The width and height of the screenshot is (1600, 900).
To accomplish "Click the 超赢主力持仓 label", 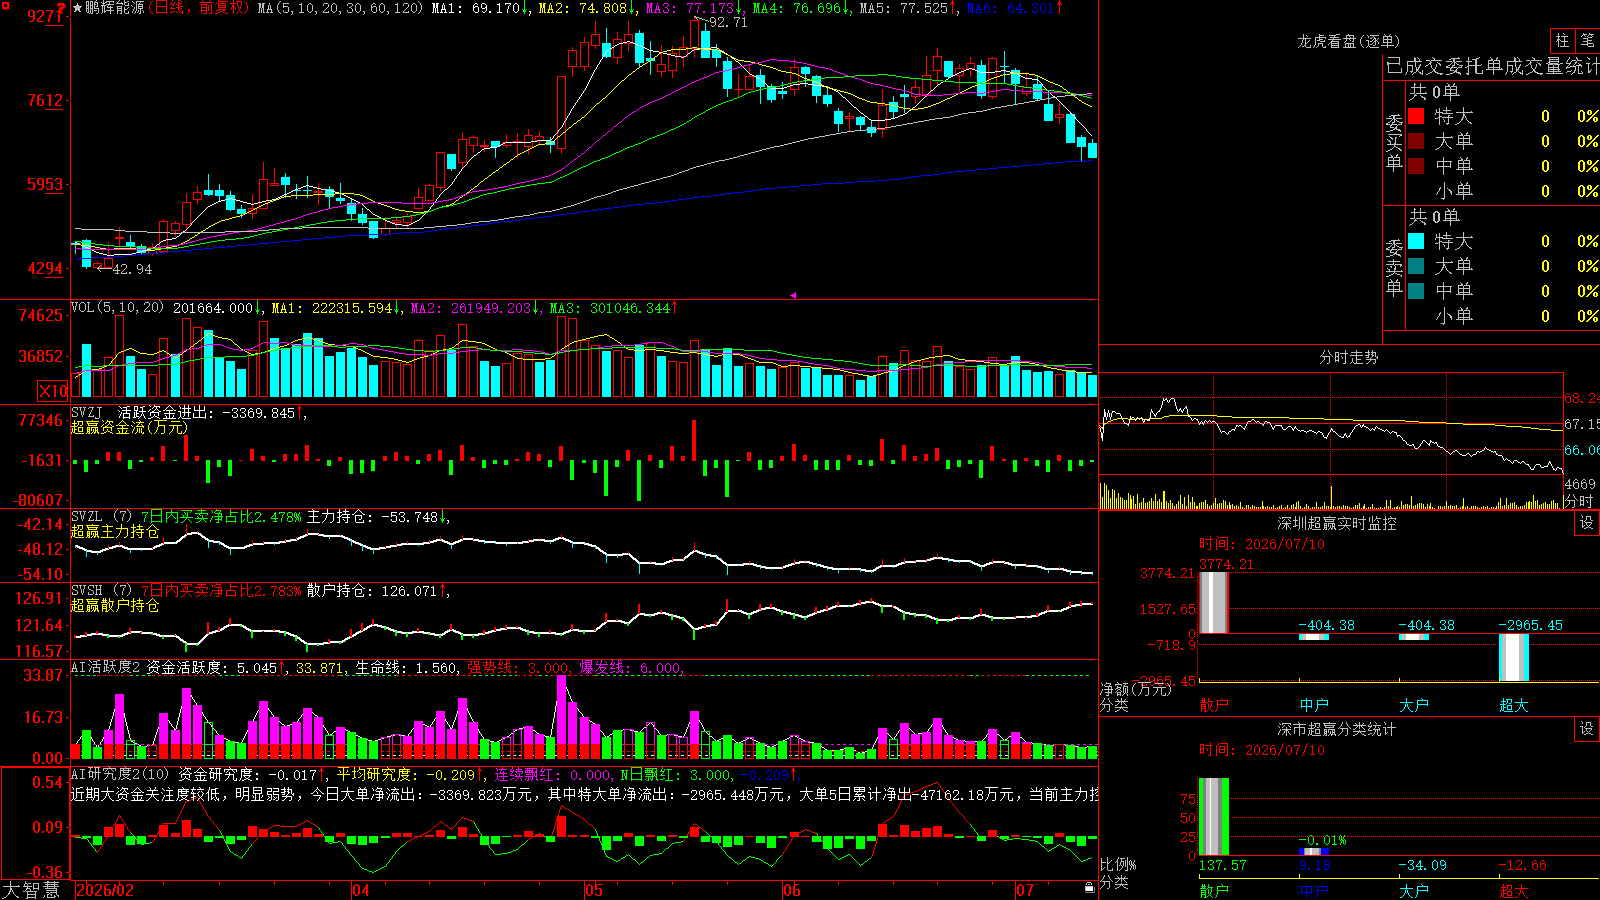I will click(115, 531).
